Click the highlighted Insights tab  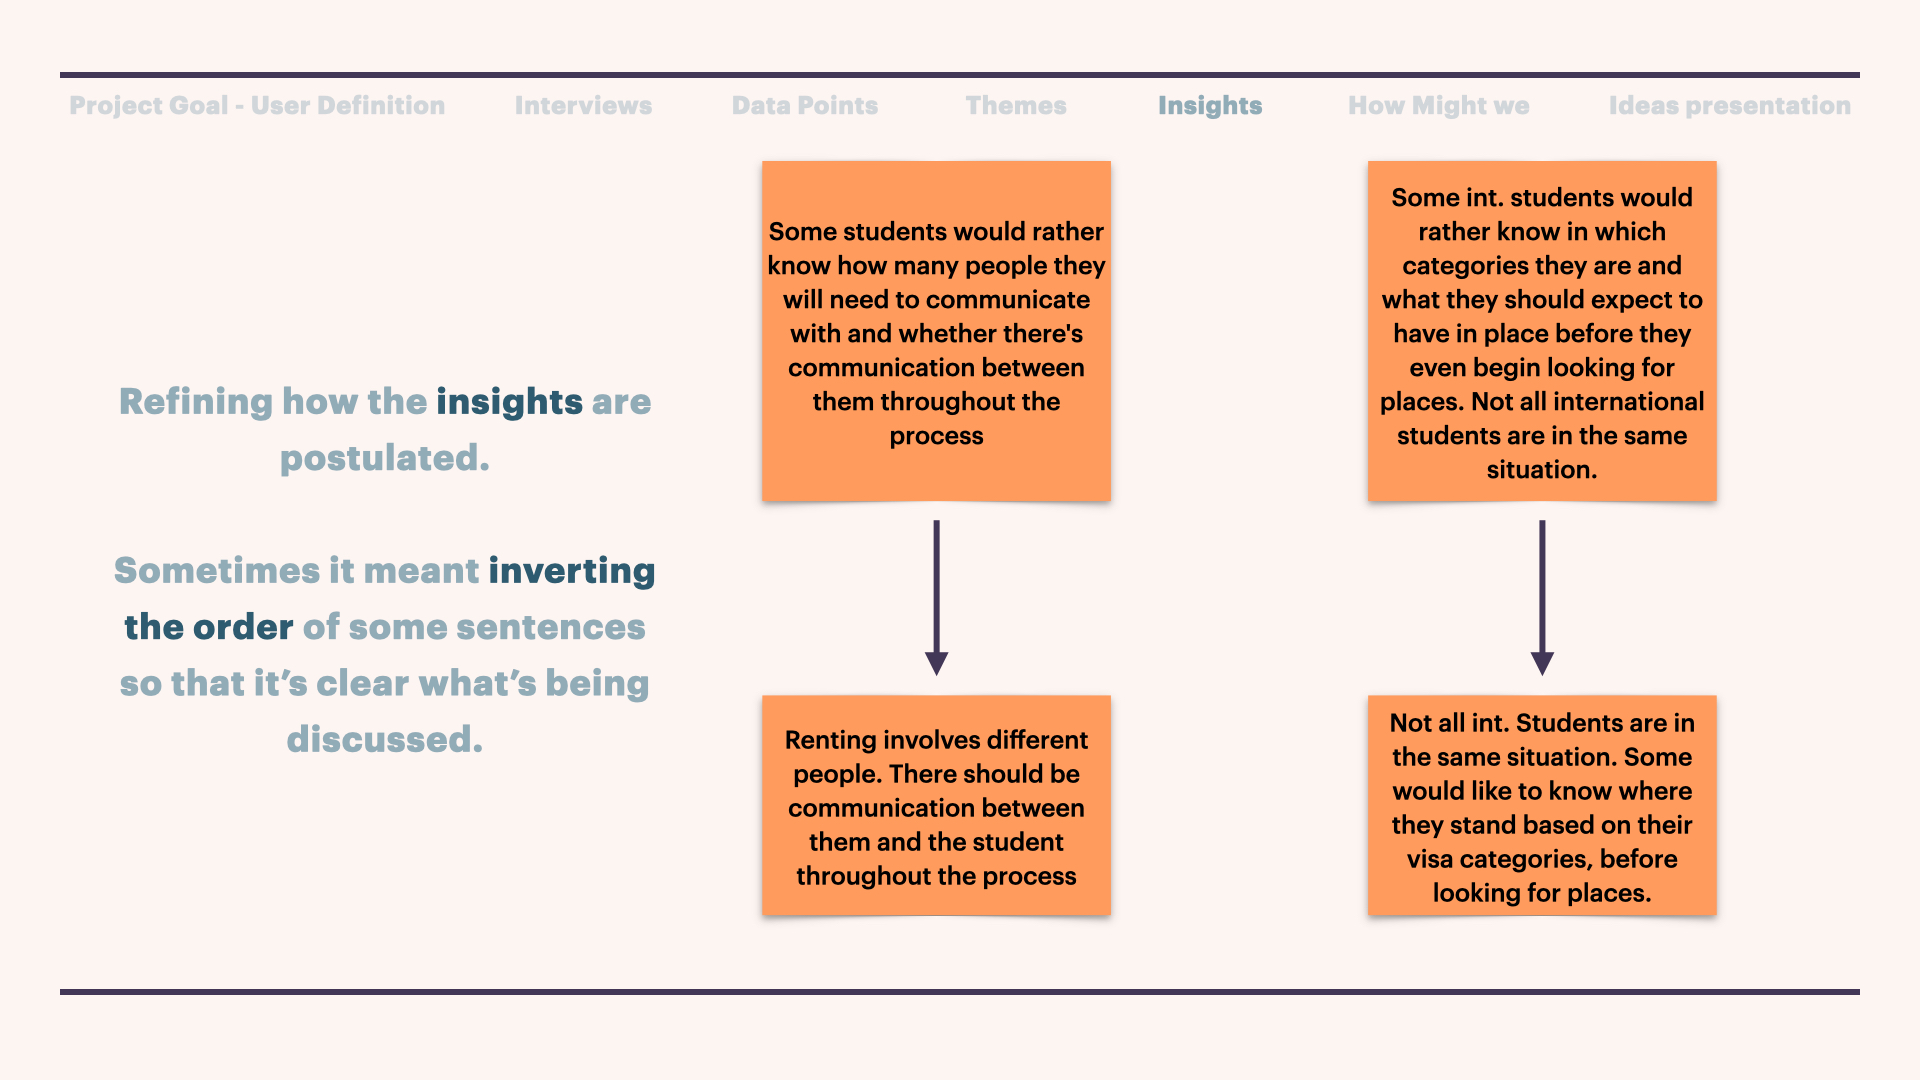coord(1210,106)
